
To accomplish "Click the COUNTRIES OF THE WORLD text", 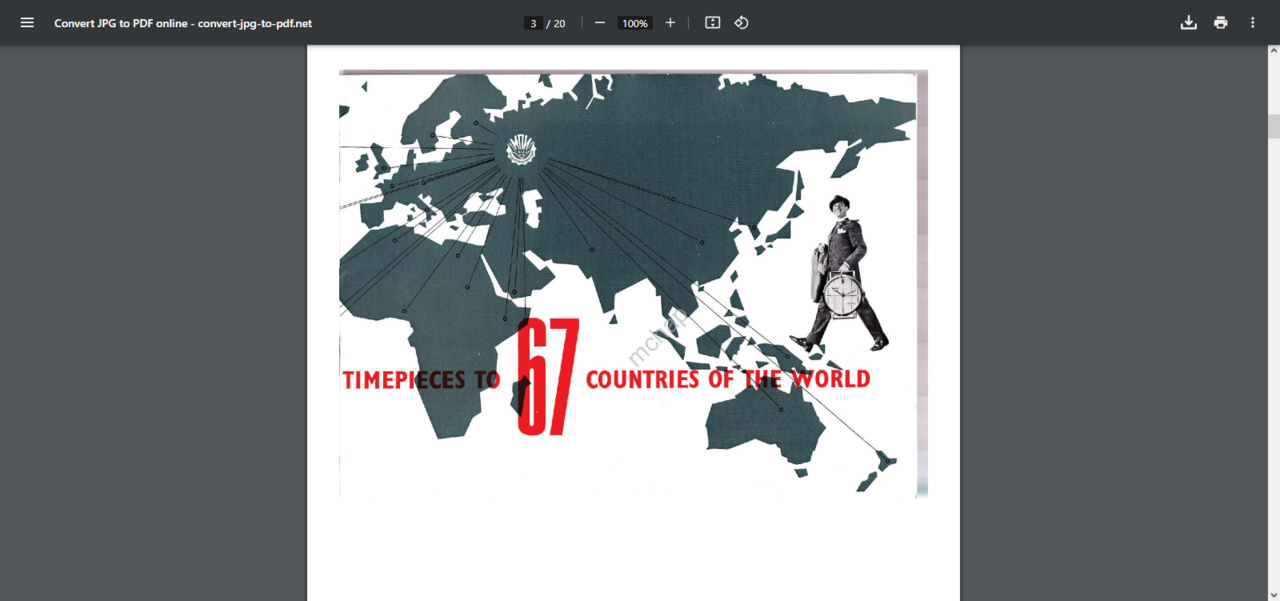I will tap(727, 379).
